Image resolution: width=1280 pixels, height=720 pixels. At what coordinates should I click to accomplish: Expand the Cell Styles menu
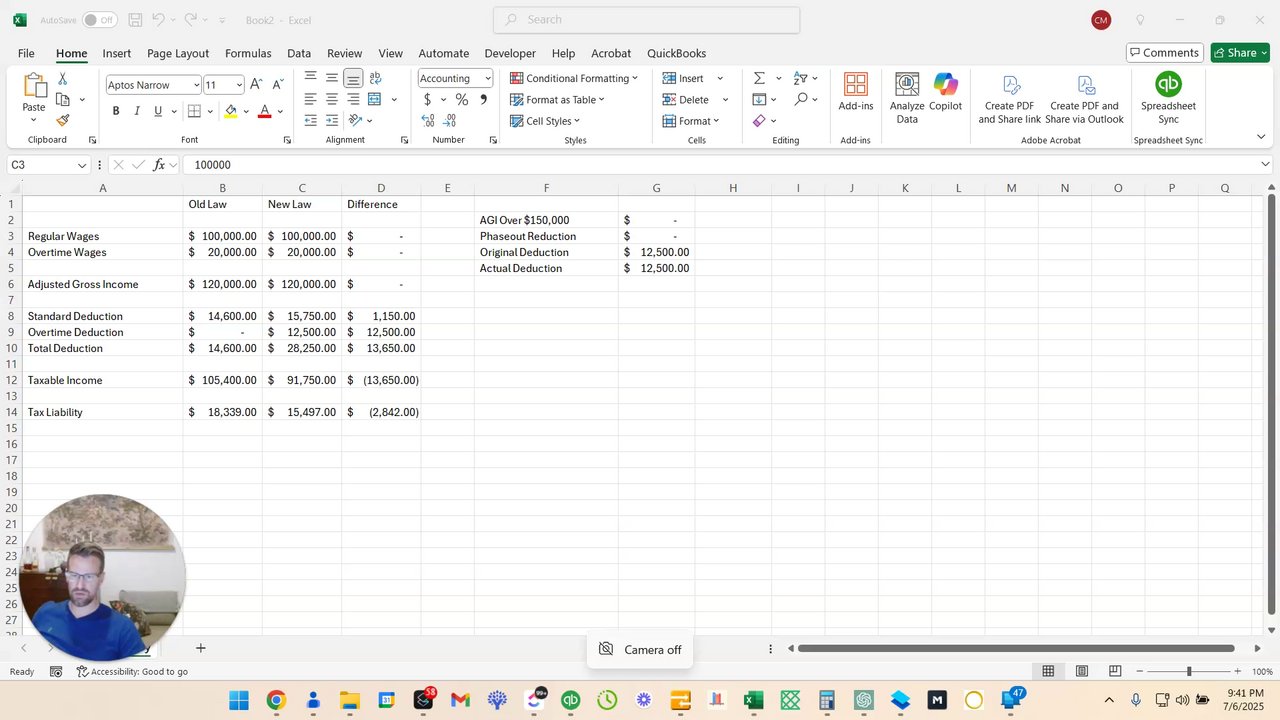(545, 121)
